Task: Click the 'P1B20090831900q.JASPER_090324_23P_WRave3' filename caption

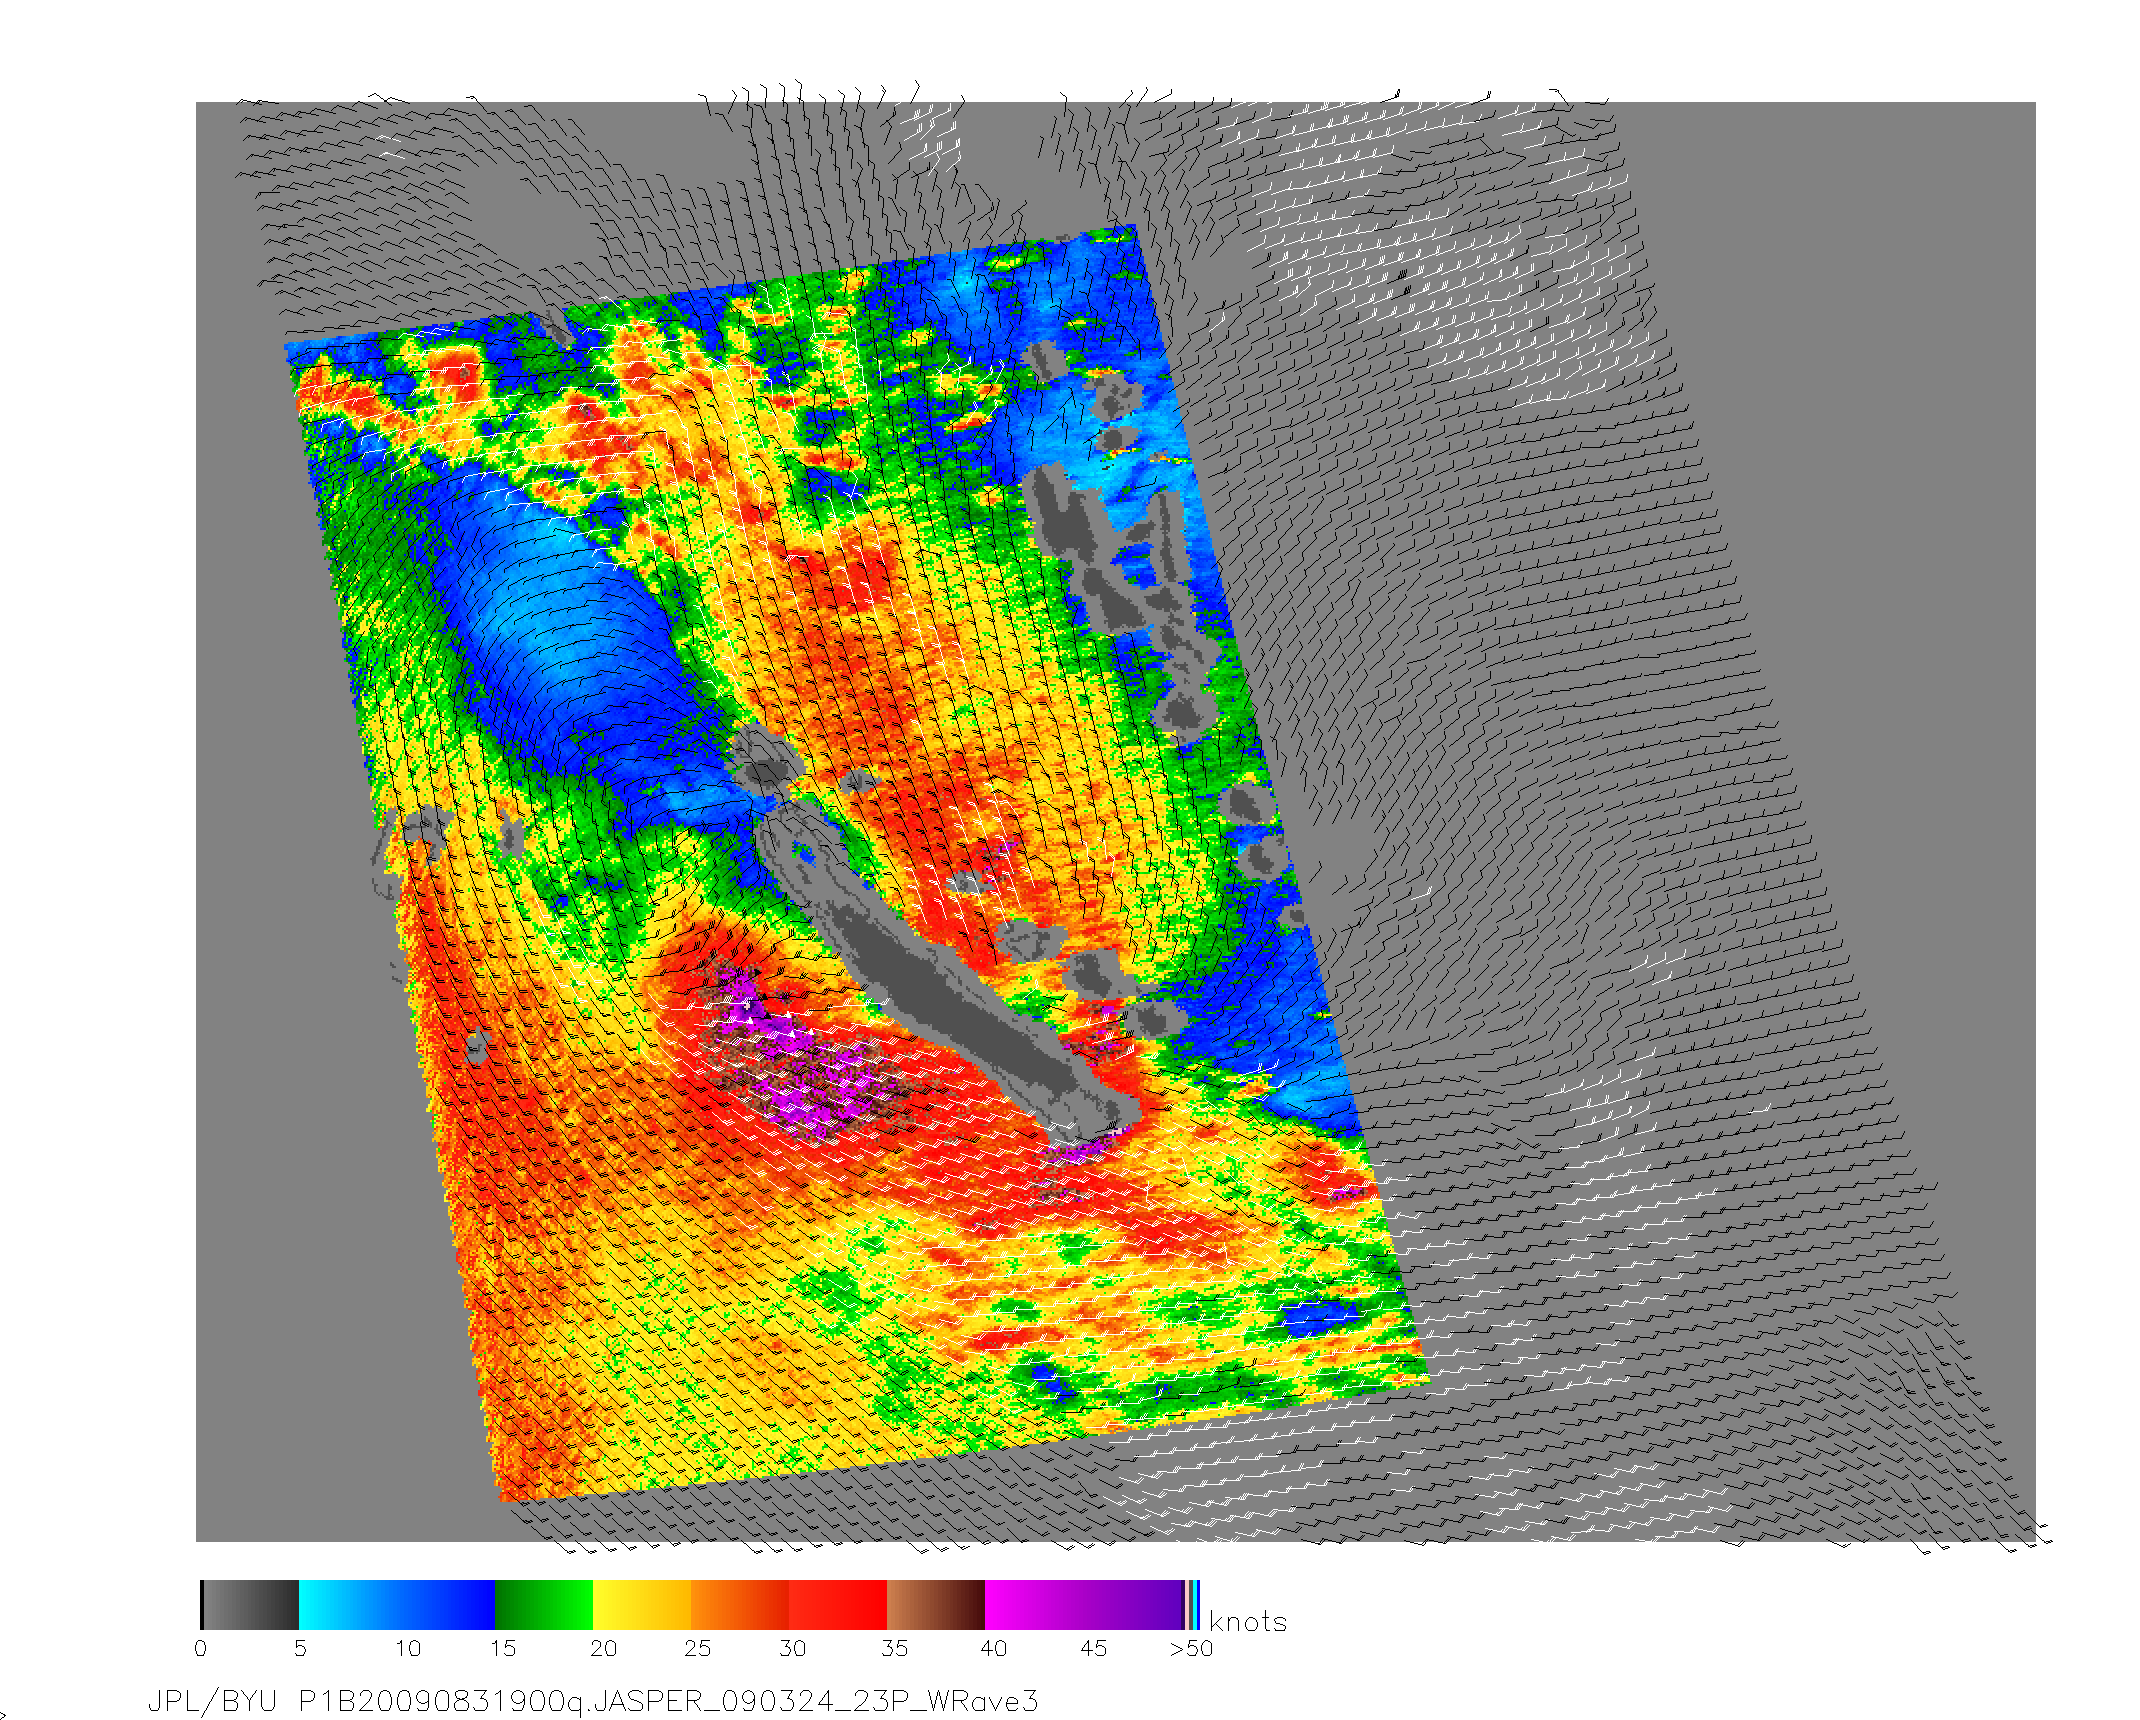Action: (669, 1701)
